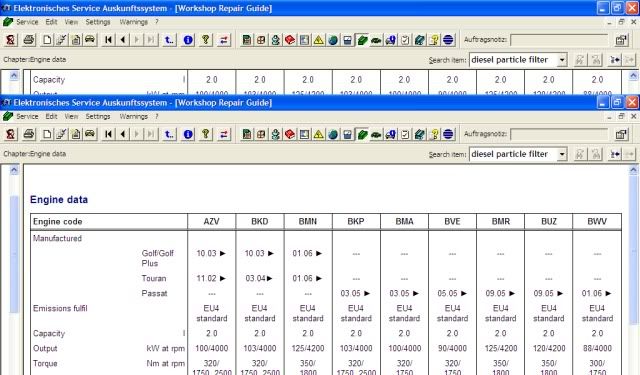Click the print icon in the lower window
640x375 pixels.
pyautogui.click(x=29, y=134)
